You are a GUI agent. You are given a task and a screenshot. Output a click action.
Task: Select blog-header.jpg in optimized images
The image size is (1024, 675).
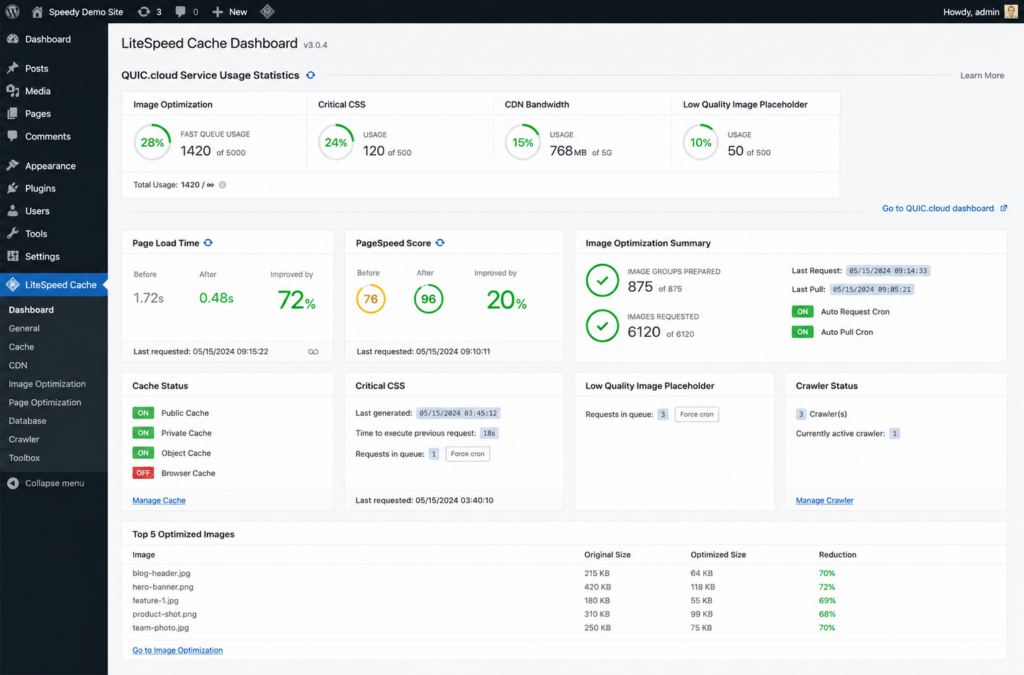pos(161,573)
